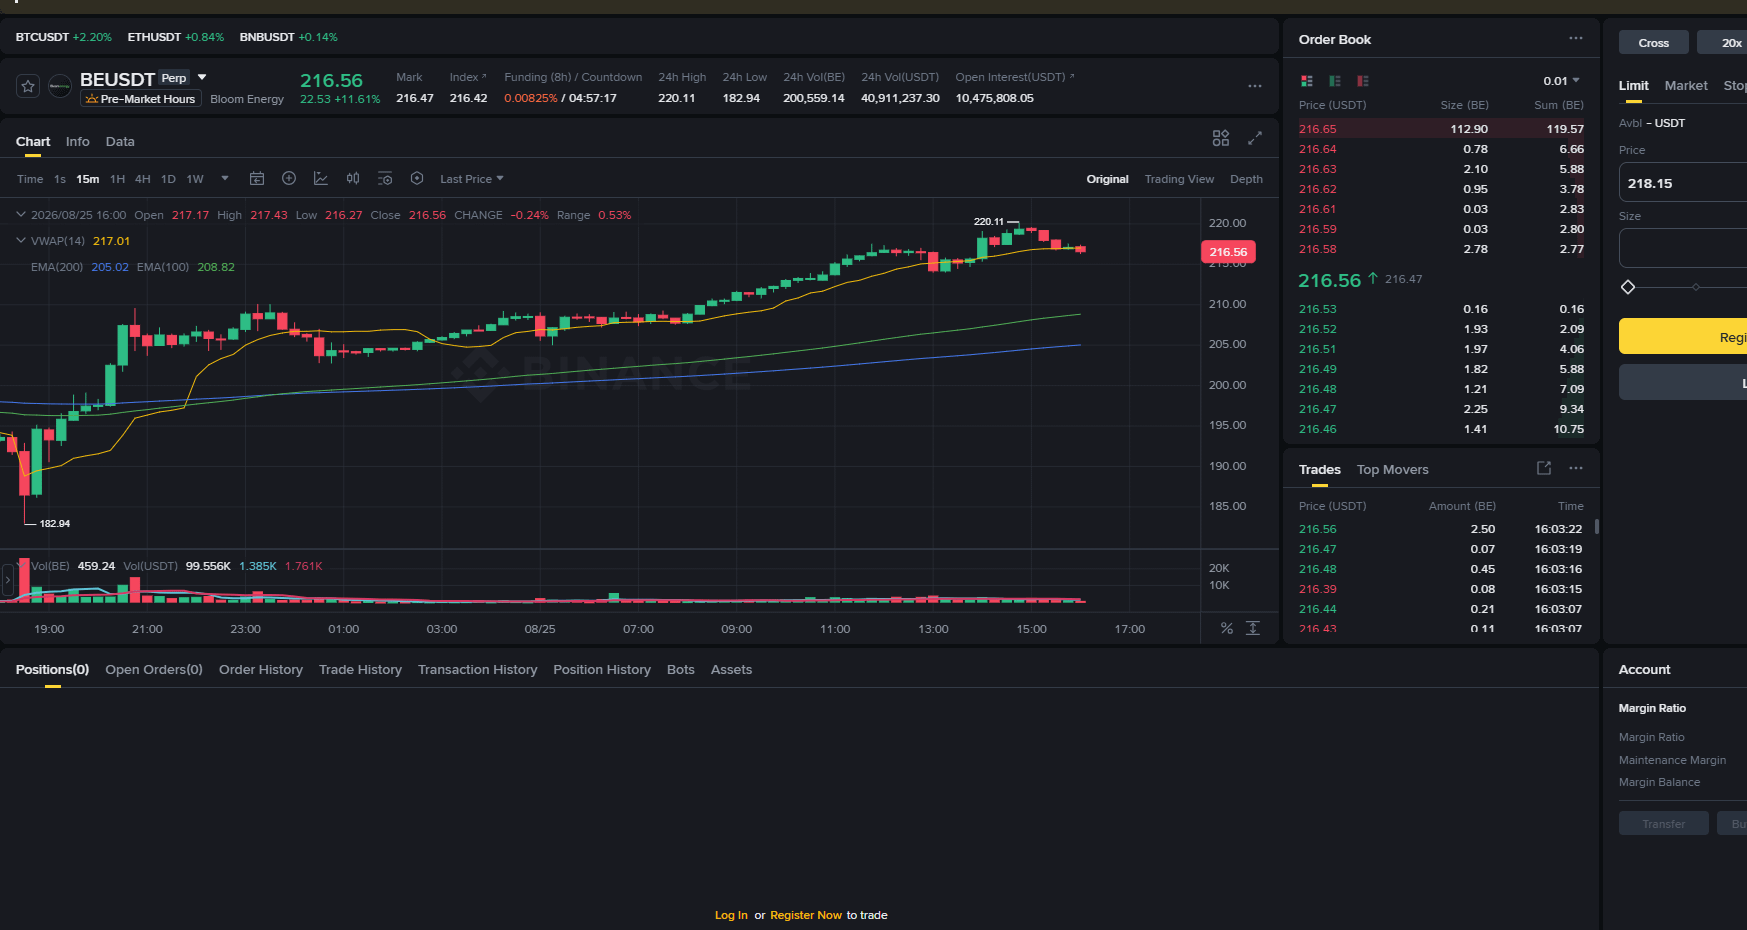This screenshot has width=1747, height=930.
Task: Click the add/plus circle icon in chart toolbar
Action: click(x=289, y=178)
